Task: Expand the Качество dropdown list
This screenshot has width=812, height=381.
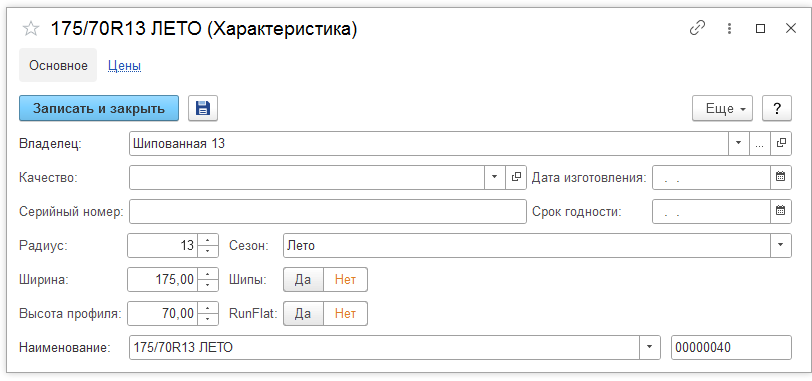Action: click(495, 177)
